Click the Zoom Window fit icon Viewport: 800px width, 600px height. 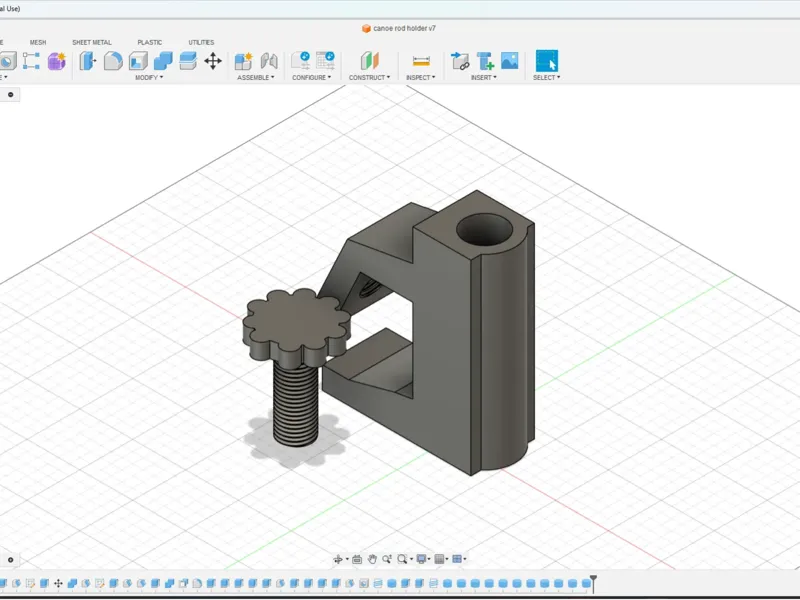pyautogui.click(x=402, y=560)
